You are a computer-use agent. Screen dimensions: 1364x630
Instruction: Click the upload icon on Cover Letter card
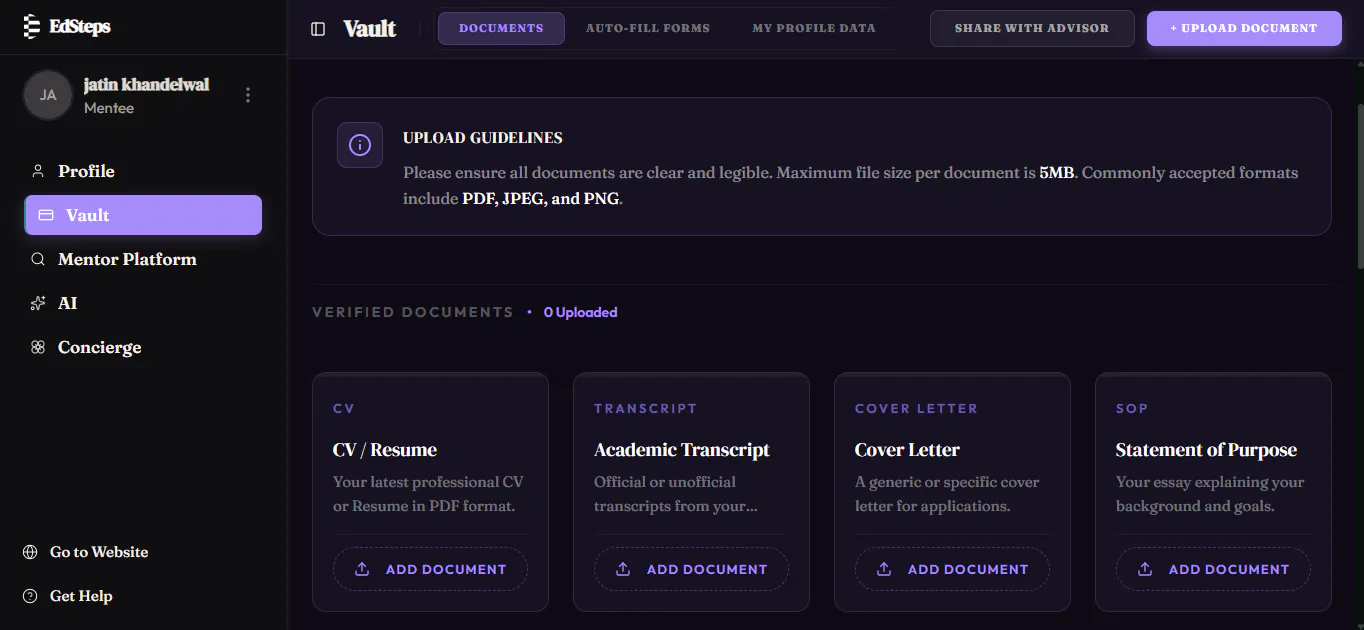coord(884,569)
